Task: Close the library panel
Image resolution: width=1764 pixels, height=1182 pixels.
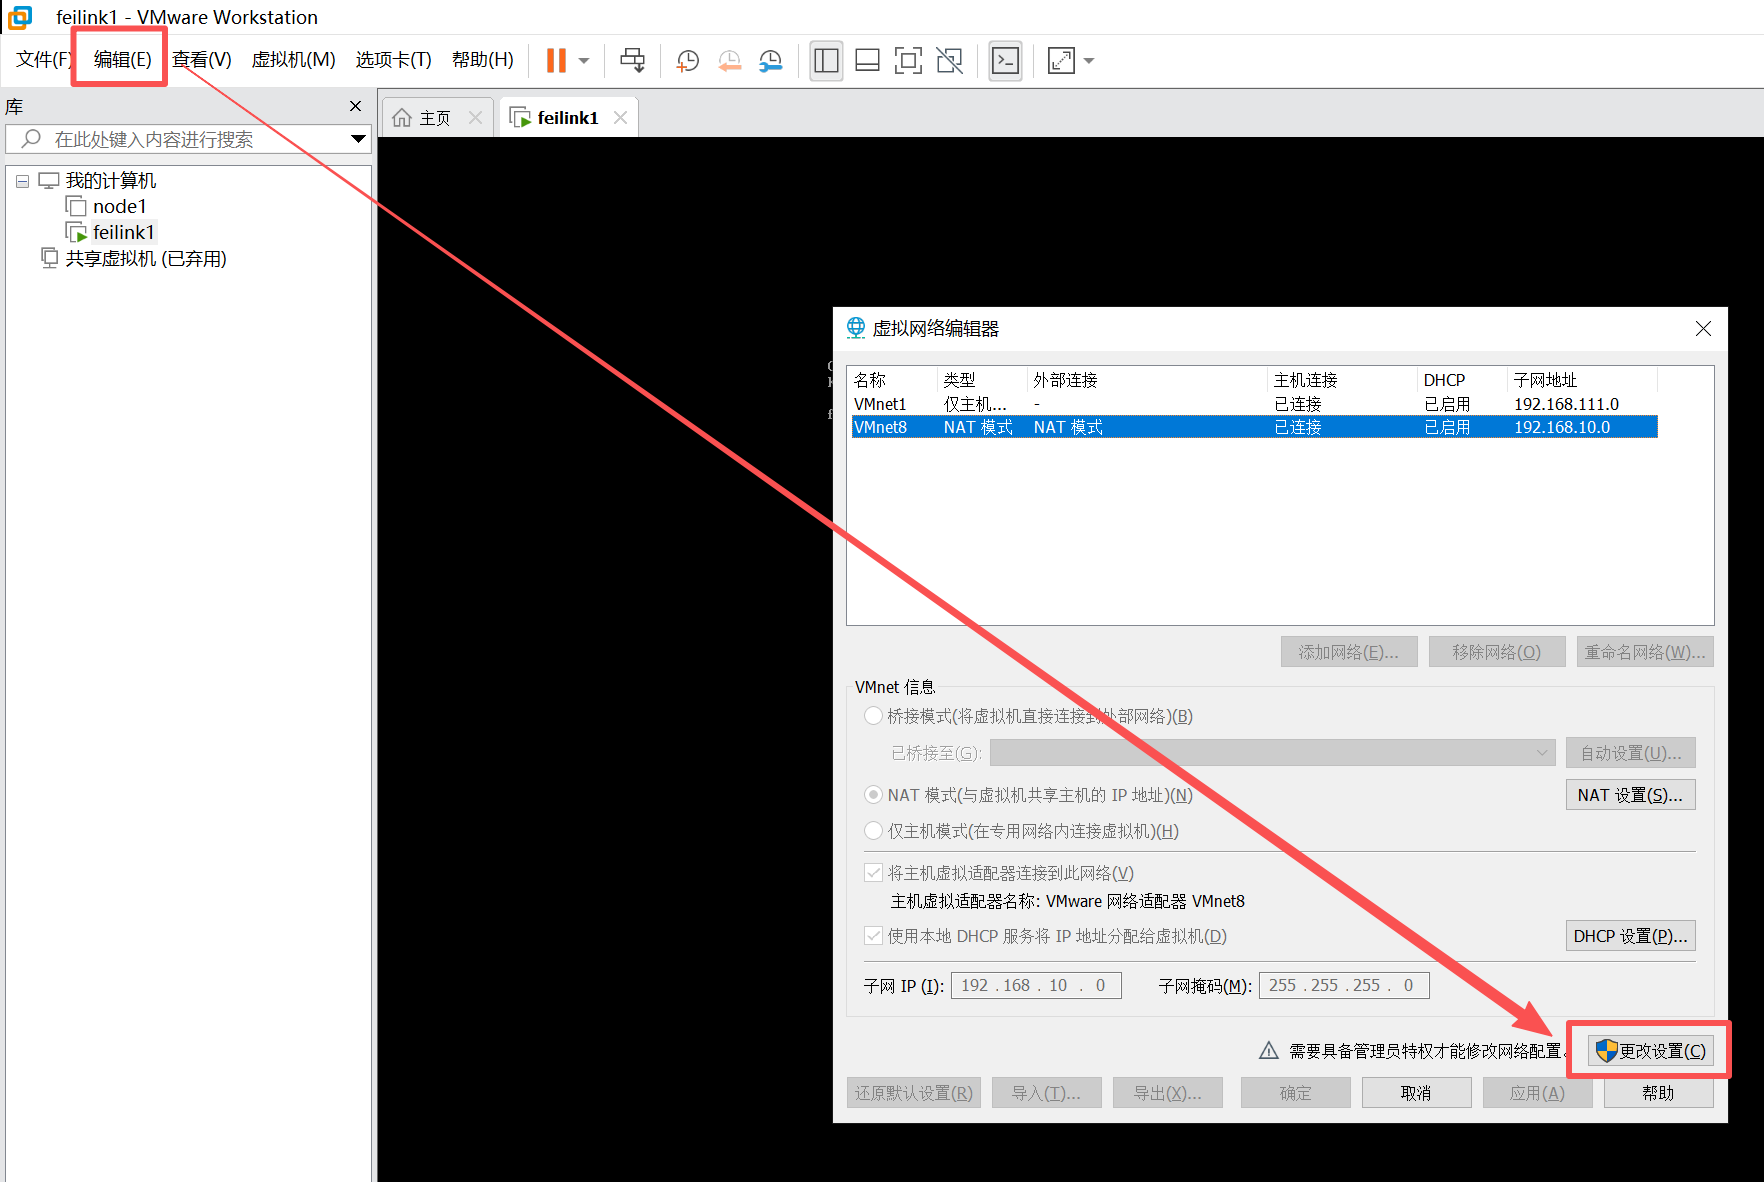Action: tap(355, 106)
